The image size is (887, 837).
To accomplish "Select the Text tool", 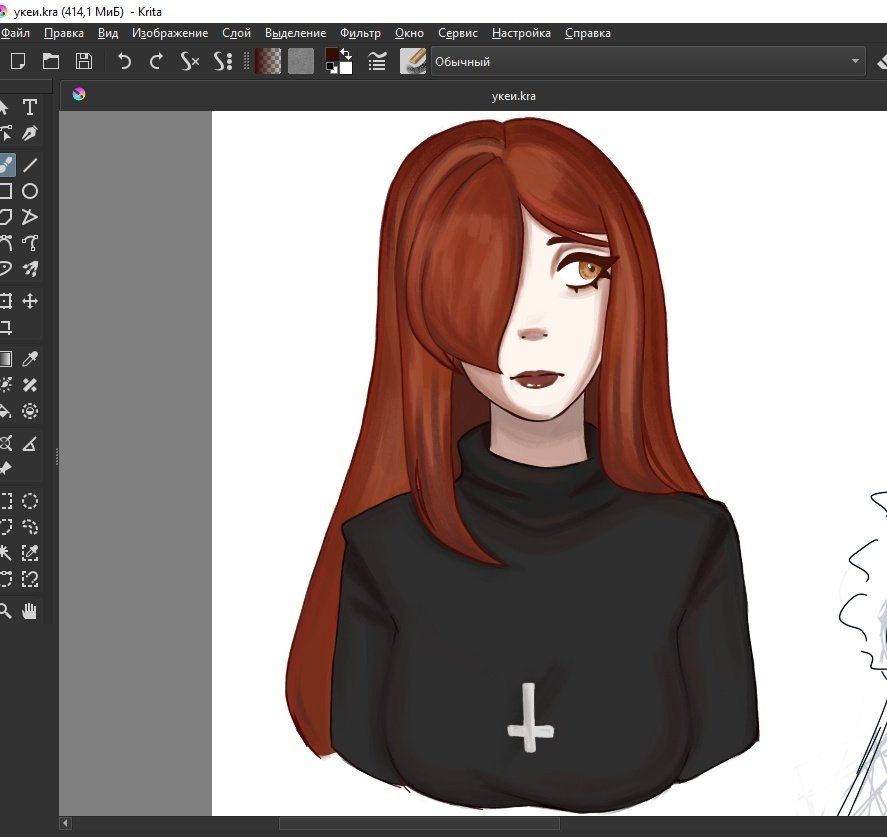I will [30, 108].
